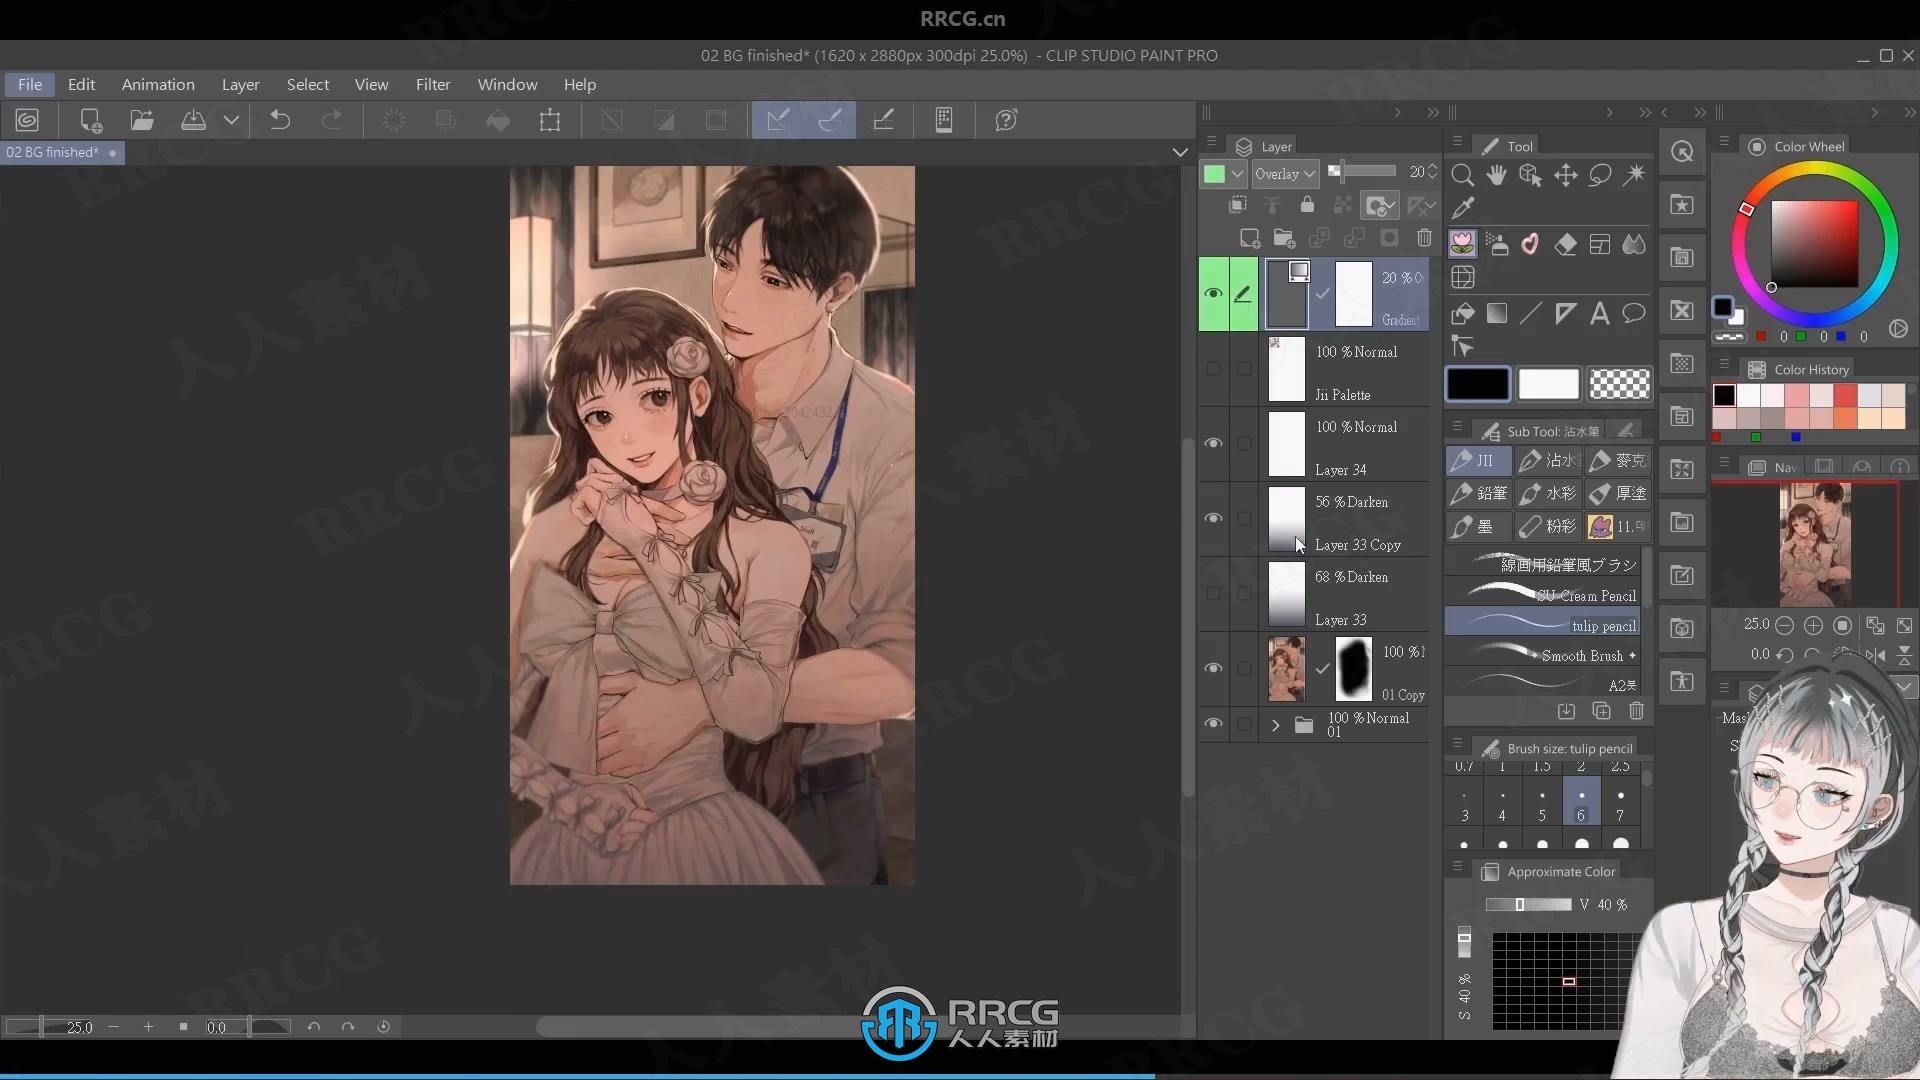Adjust the layer opacity slider
The width and height of the screenshot is (1920, 1080).
(x=1362, y=171)
